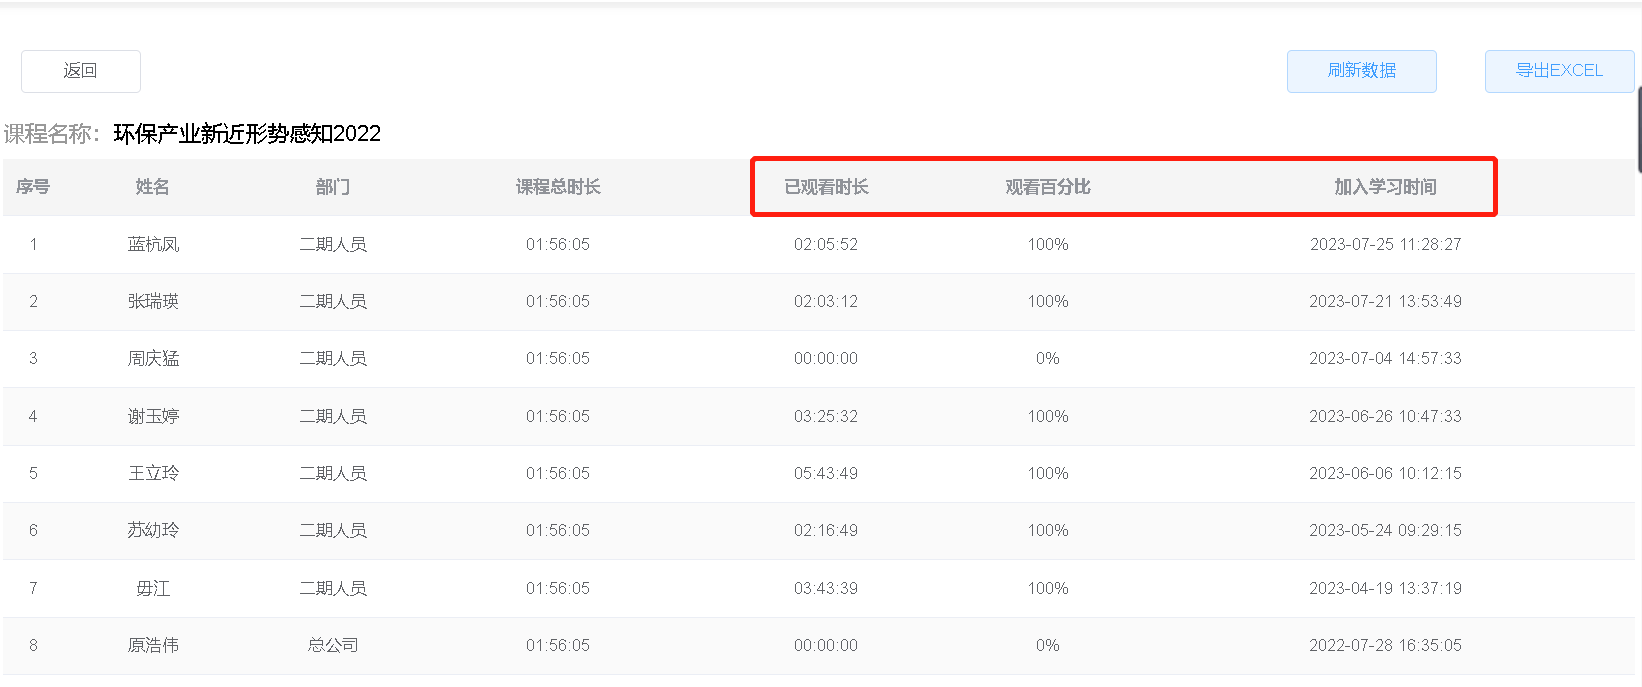Click the 返回 back button
The height and width of the screenshot is (687, 1642).
(80, 71)
